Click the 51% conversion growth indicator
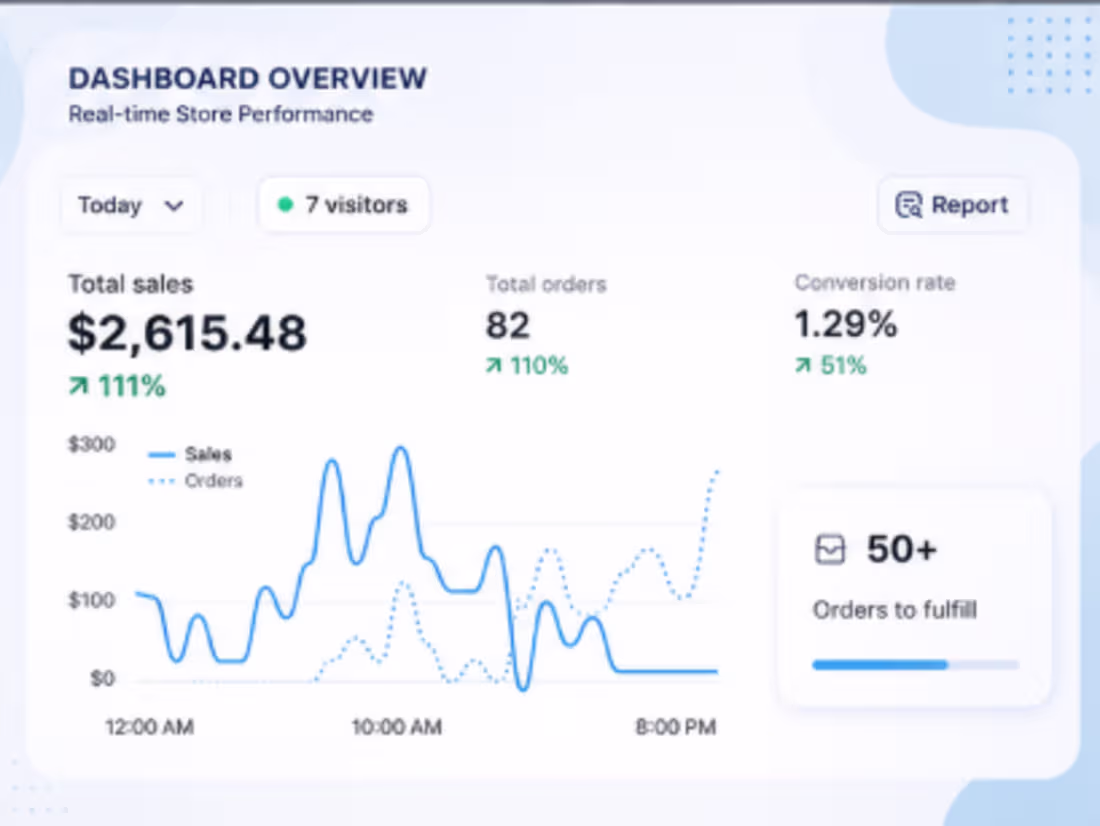This screenshot has width=1100, height=826. click(831, 366)
